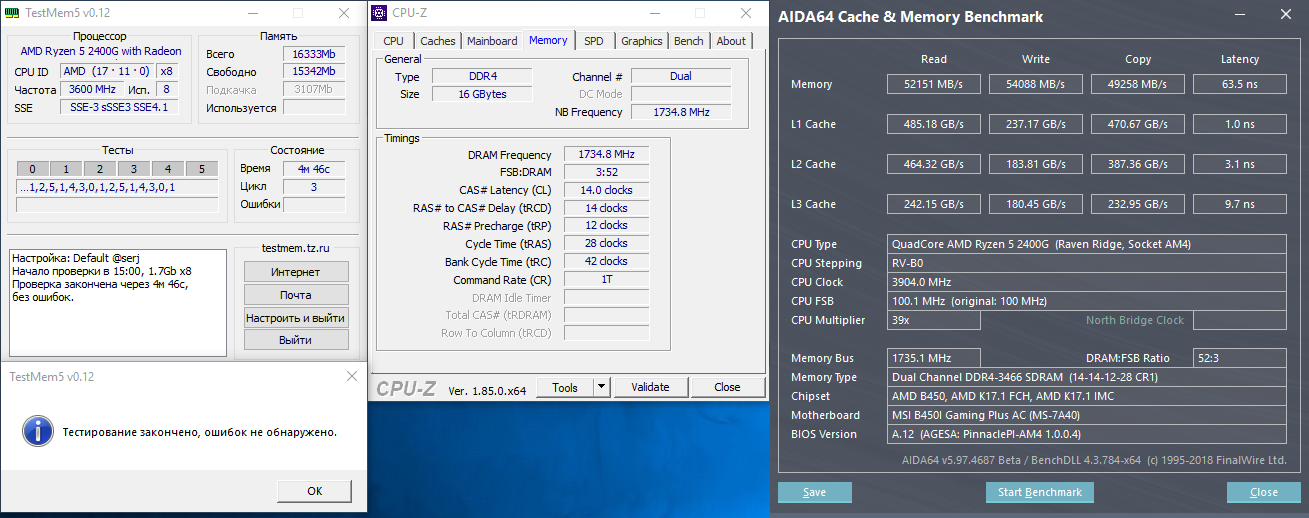The width and height of the screenshot is (1309, 518).
Task: Click the 16 GBytes size field
Action: tap(482, 94)
